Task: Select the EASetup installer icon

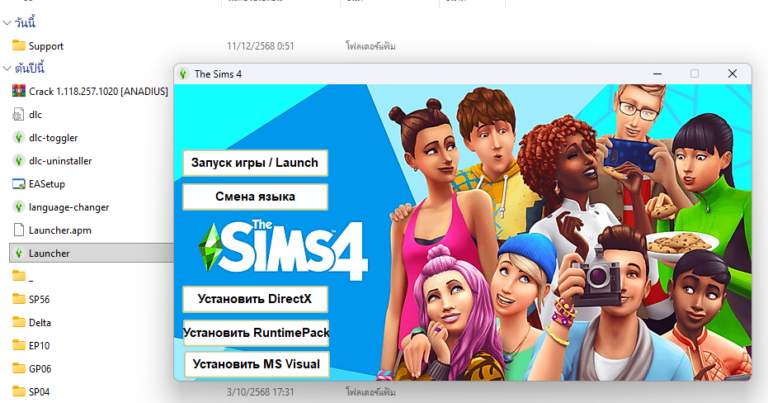Action: click(19, 184)
